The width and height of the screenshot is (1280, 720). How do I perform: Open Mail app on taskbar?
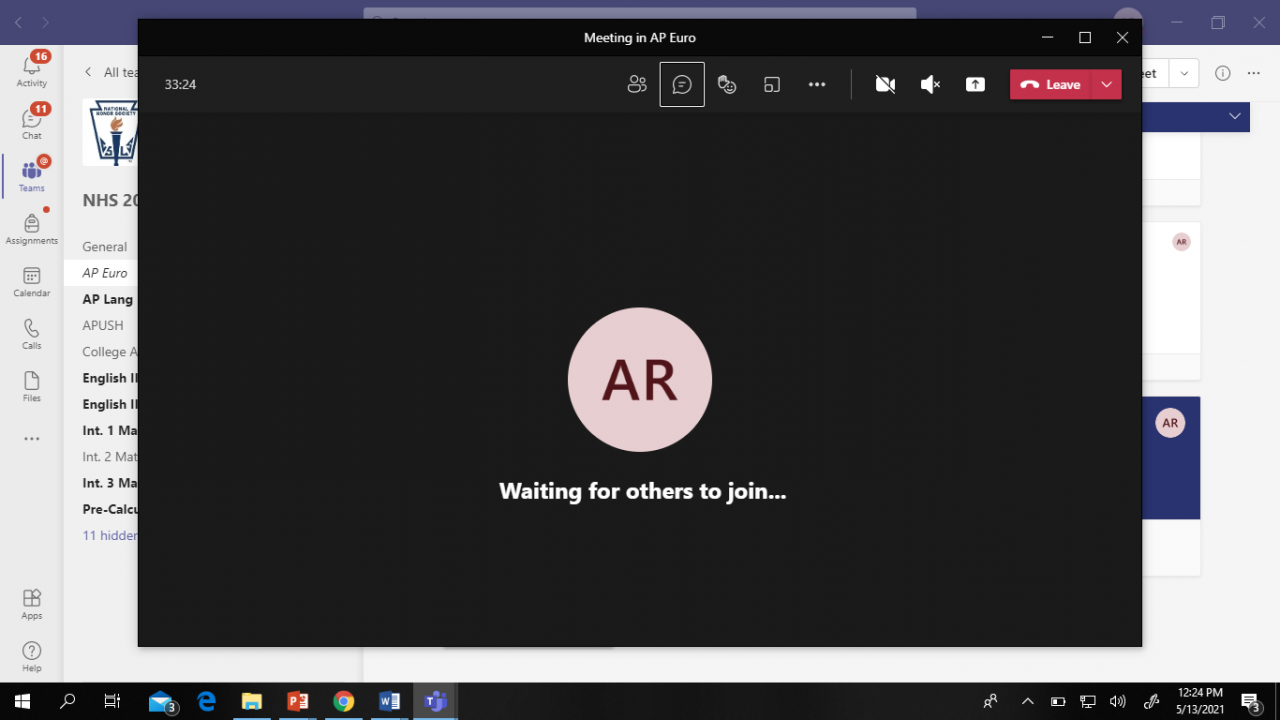pos(162,701)
